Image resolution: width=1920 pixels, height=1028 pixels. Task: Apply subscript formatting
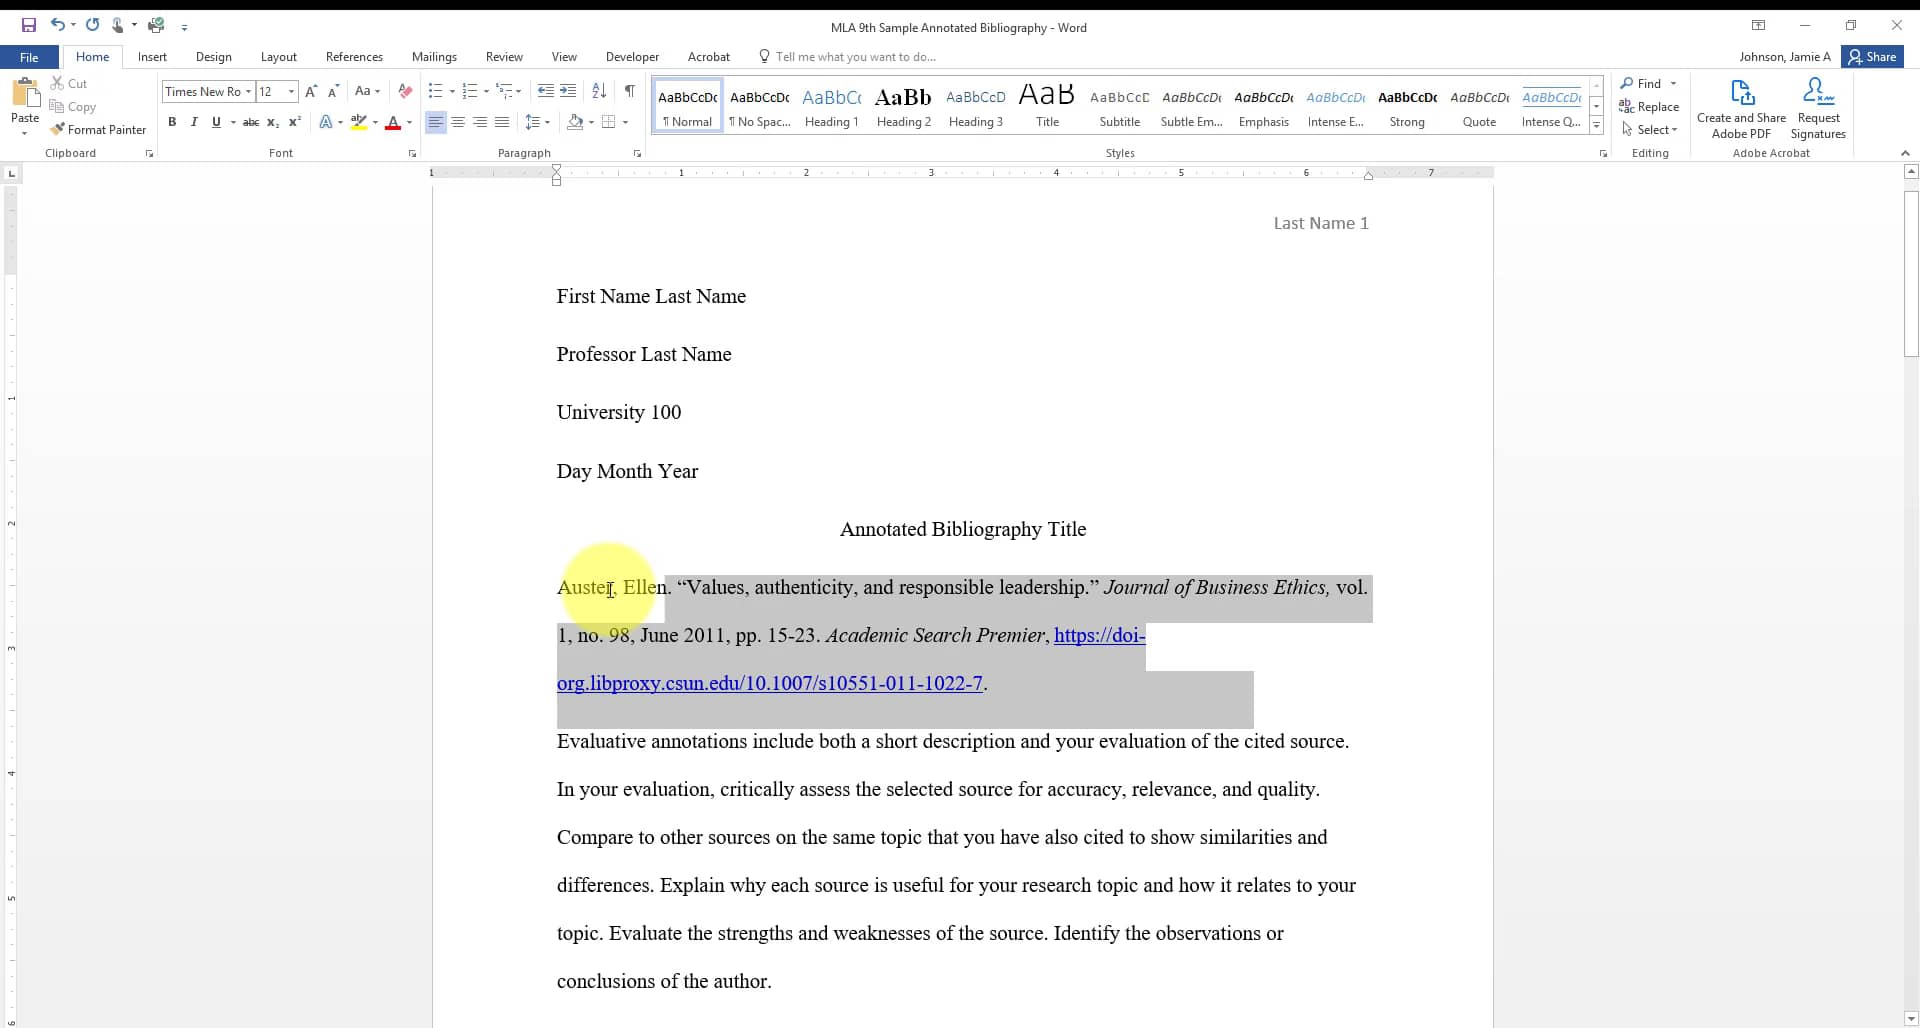tap(272, 122)
